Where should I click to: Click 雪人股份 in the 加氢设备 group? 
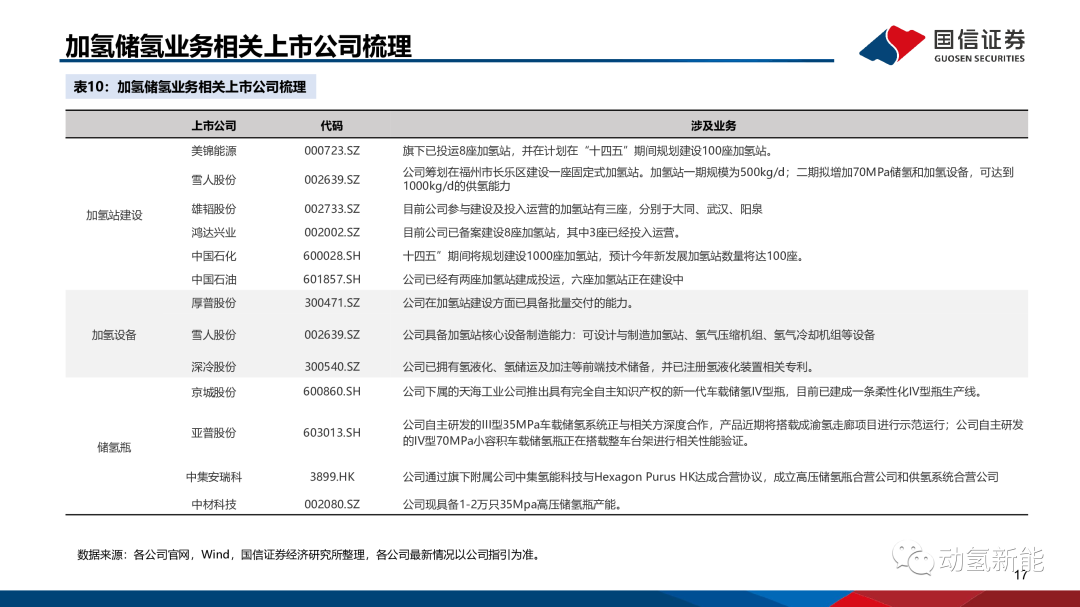[214, 336]
